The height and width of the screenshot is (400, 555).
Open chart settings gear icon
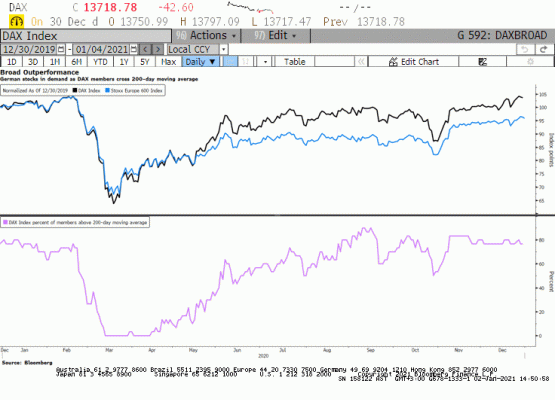pyautogui.click(x=530, y=62)
